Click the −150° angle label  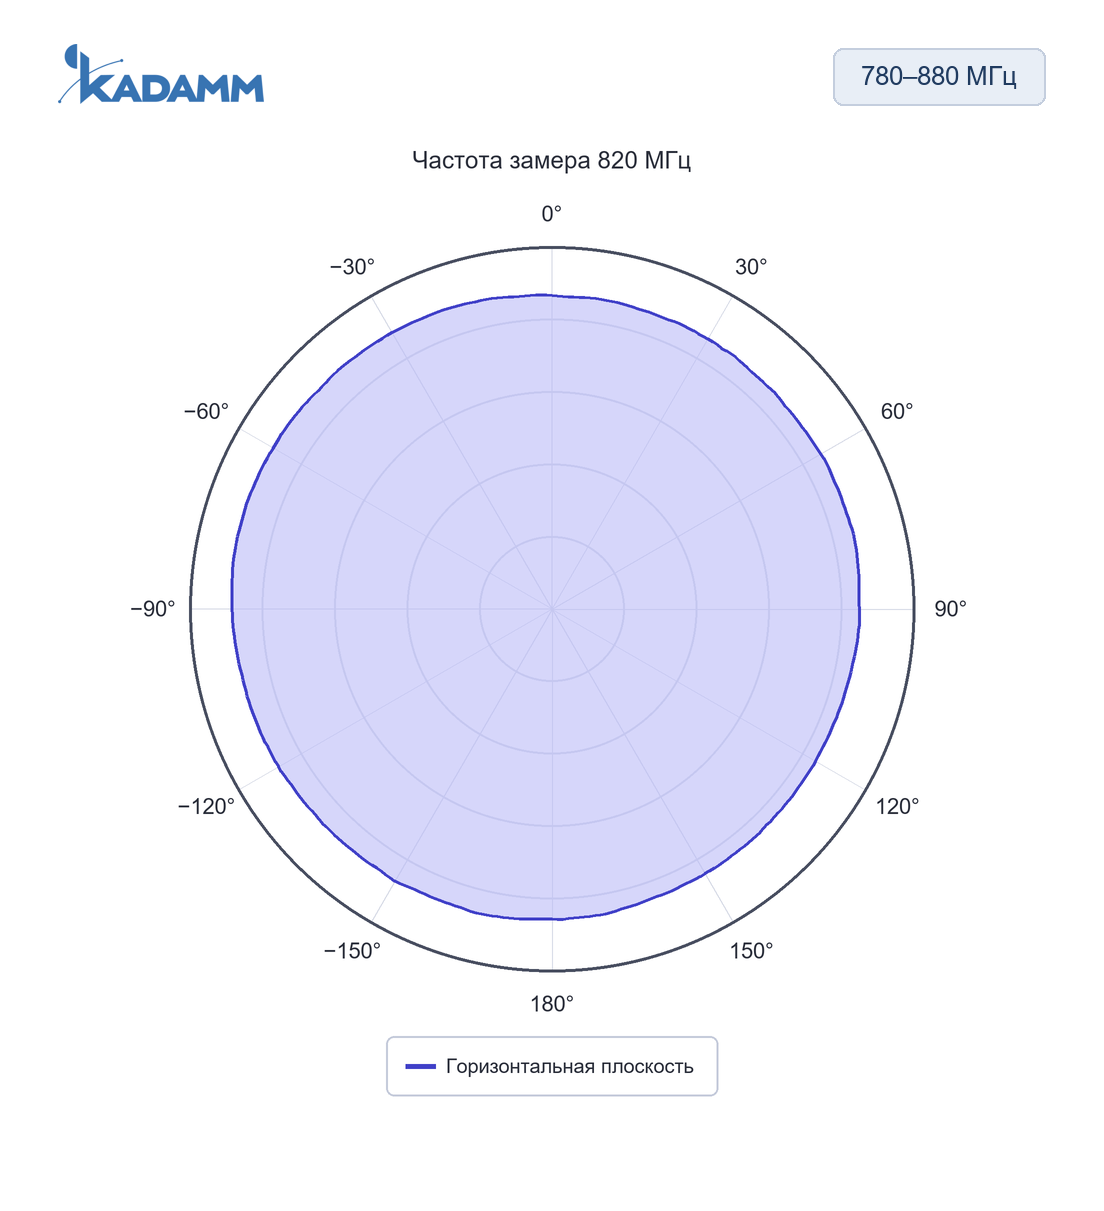click(x=352, y=951)
